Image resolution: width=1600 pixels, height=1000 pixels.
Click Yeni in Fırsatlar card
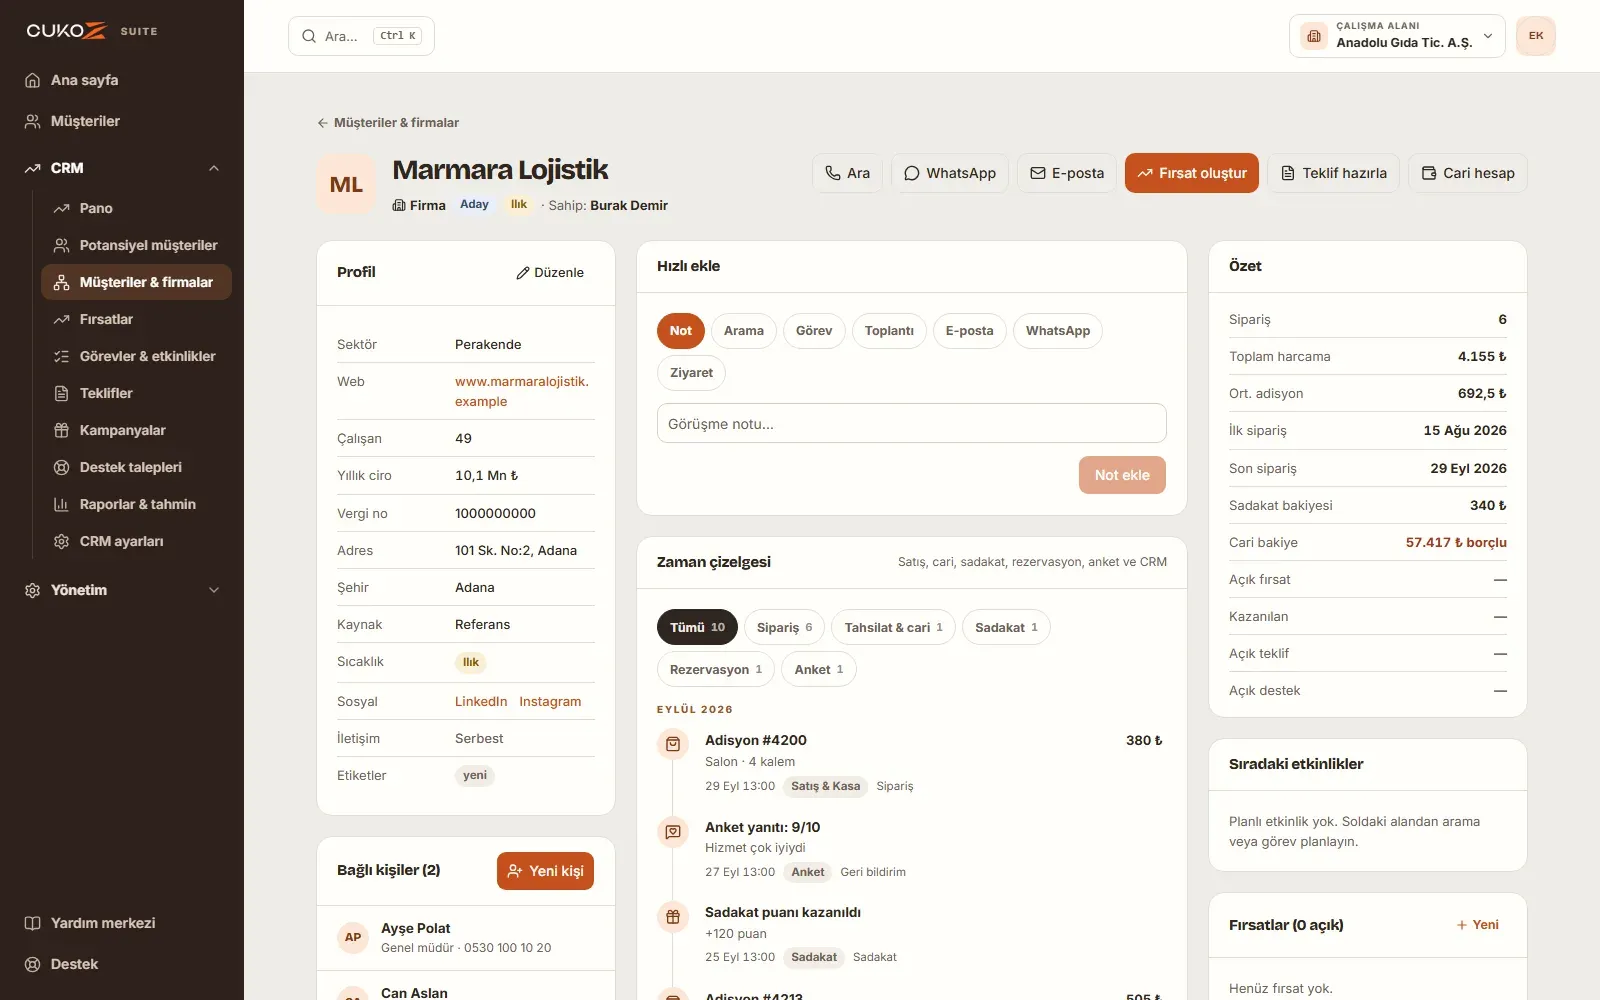1477,925
